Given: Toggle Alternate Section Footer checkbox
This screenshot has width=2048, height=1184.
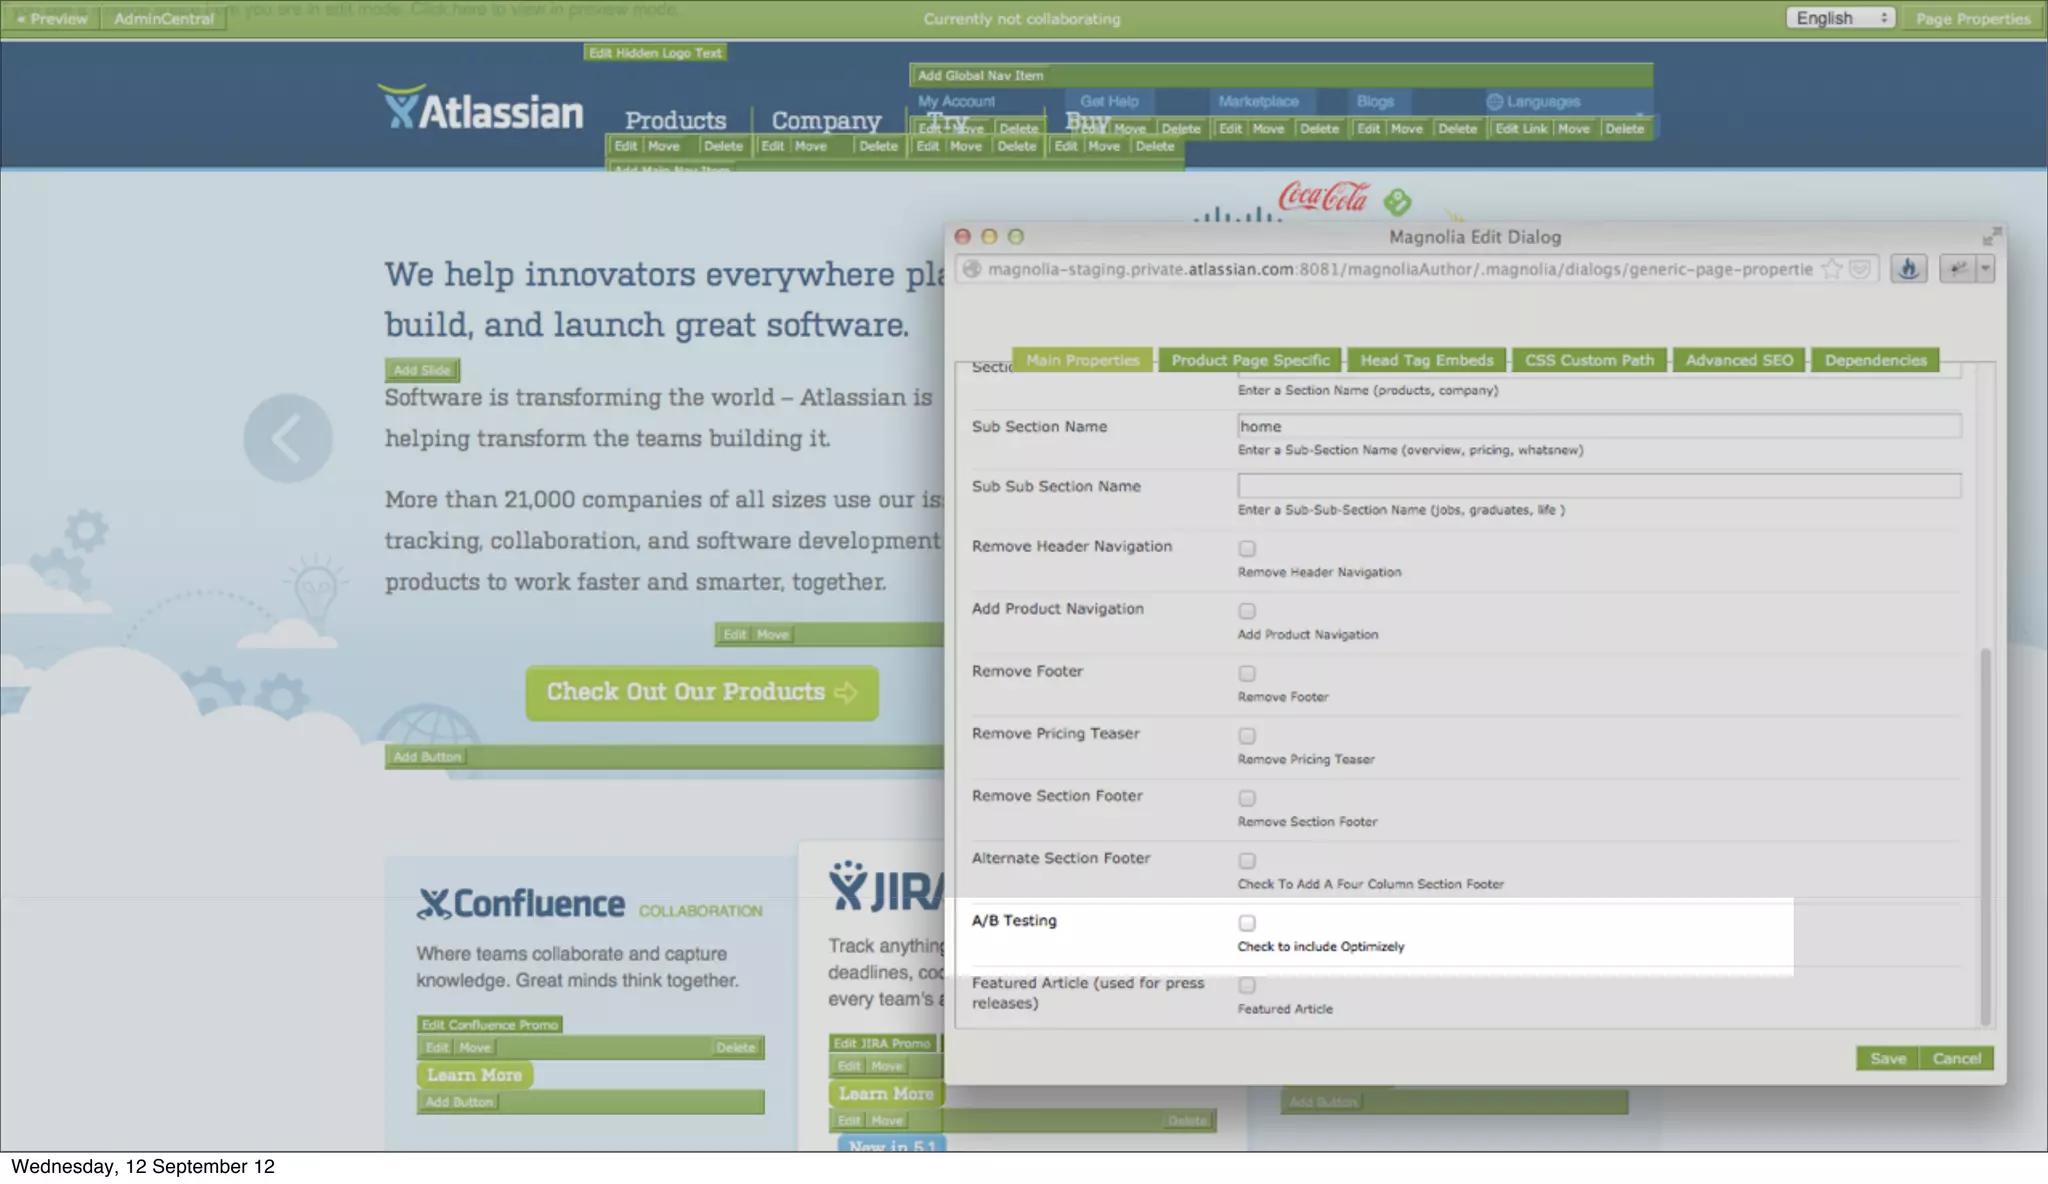Looking at the screenshot, I should pyautogui.click(x=1247, y=861).
